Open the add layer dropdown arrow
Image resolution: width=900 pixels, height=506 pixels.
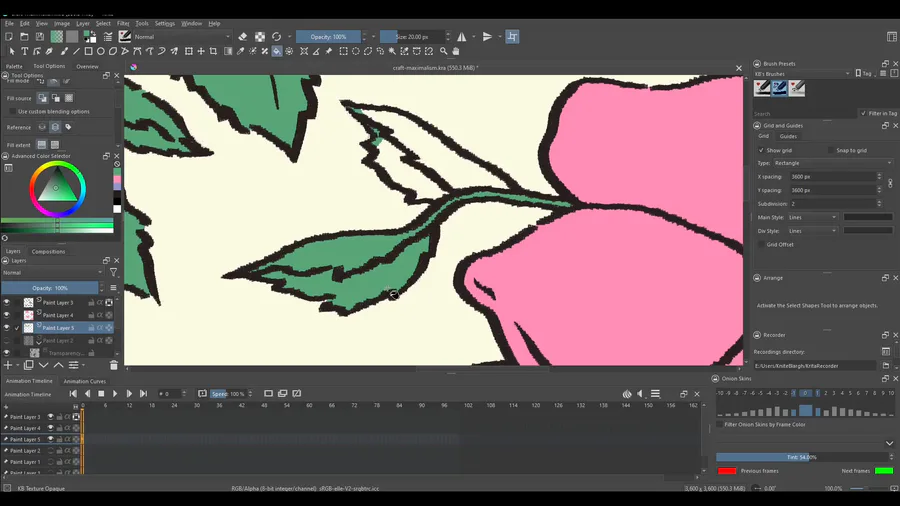(x=18, y=365)
